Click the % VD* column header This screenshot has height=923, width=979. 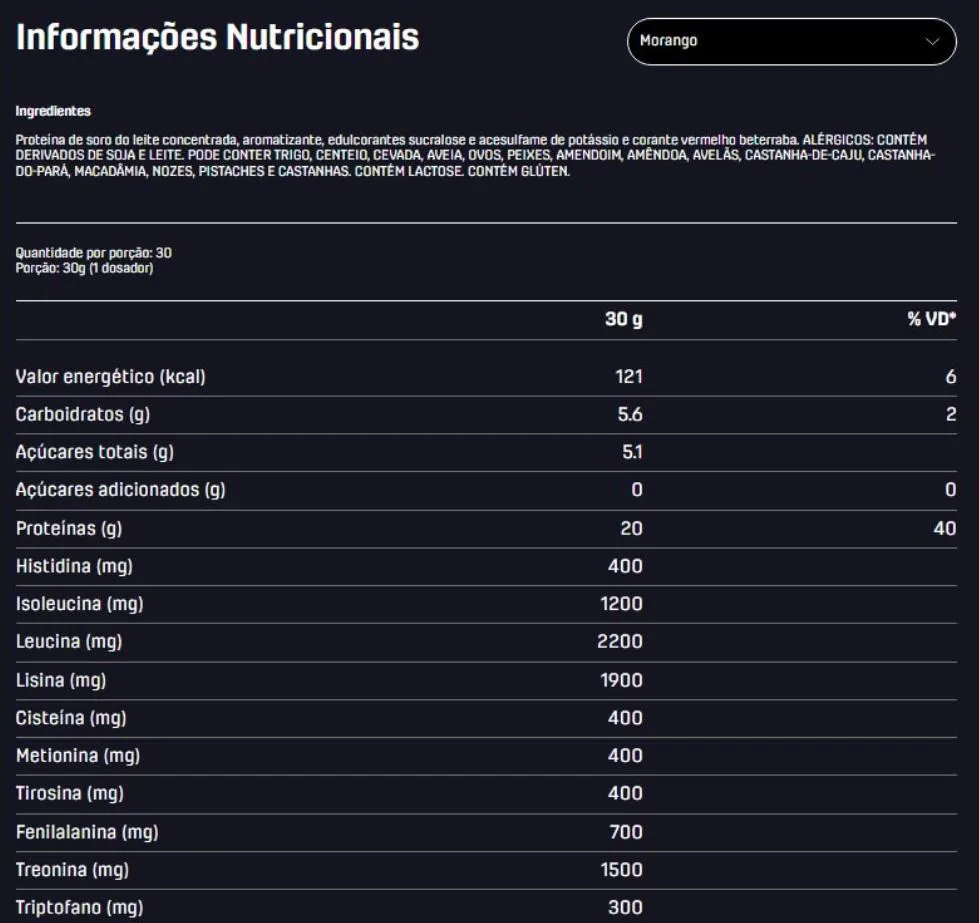tap(931, 320)
